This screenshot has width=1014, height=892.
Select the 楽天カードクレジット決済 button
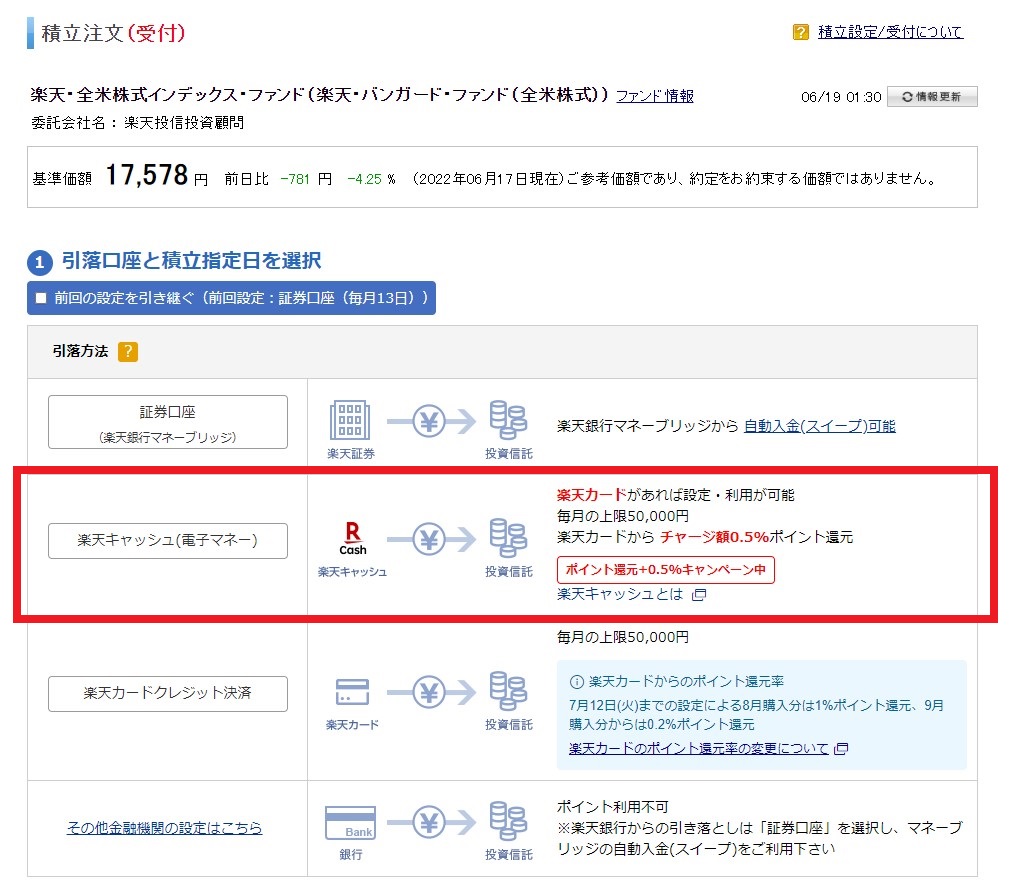point(167,693)
